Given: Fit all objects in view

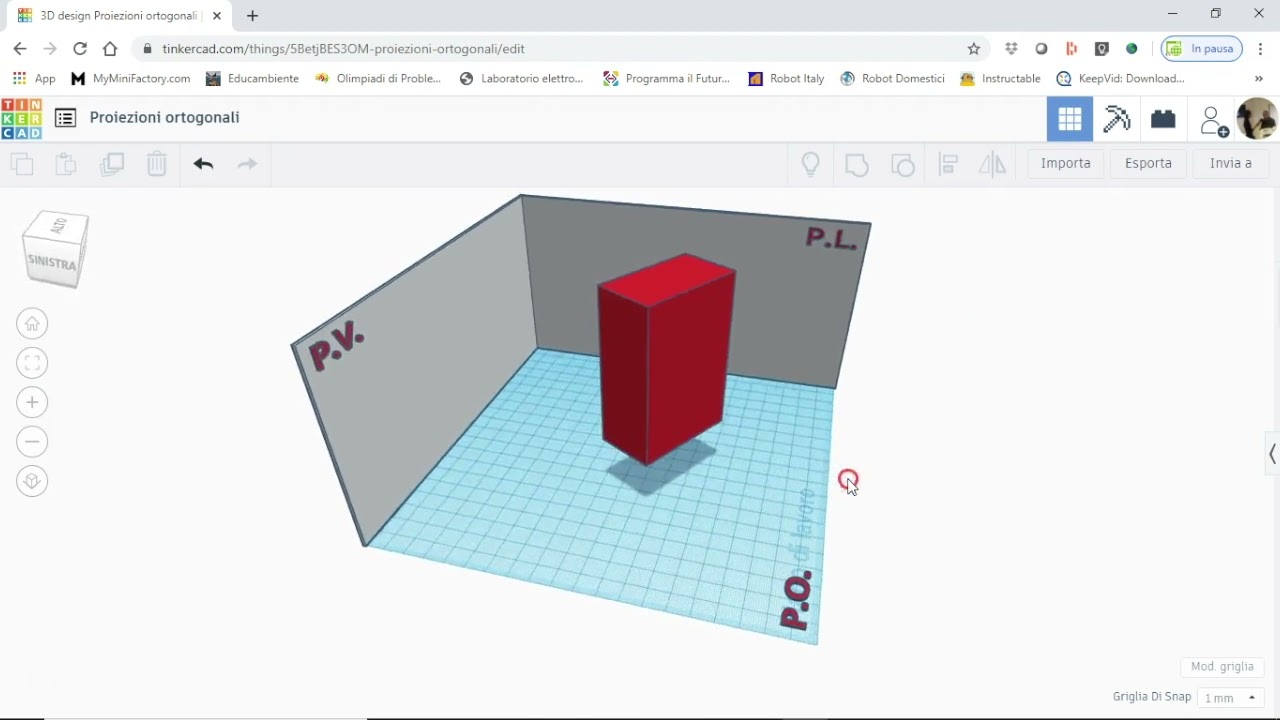Looking at the screenshot, I should point(32,363).
